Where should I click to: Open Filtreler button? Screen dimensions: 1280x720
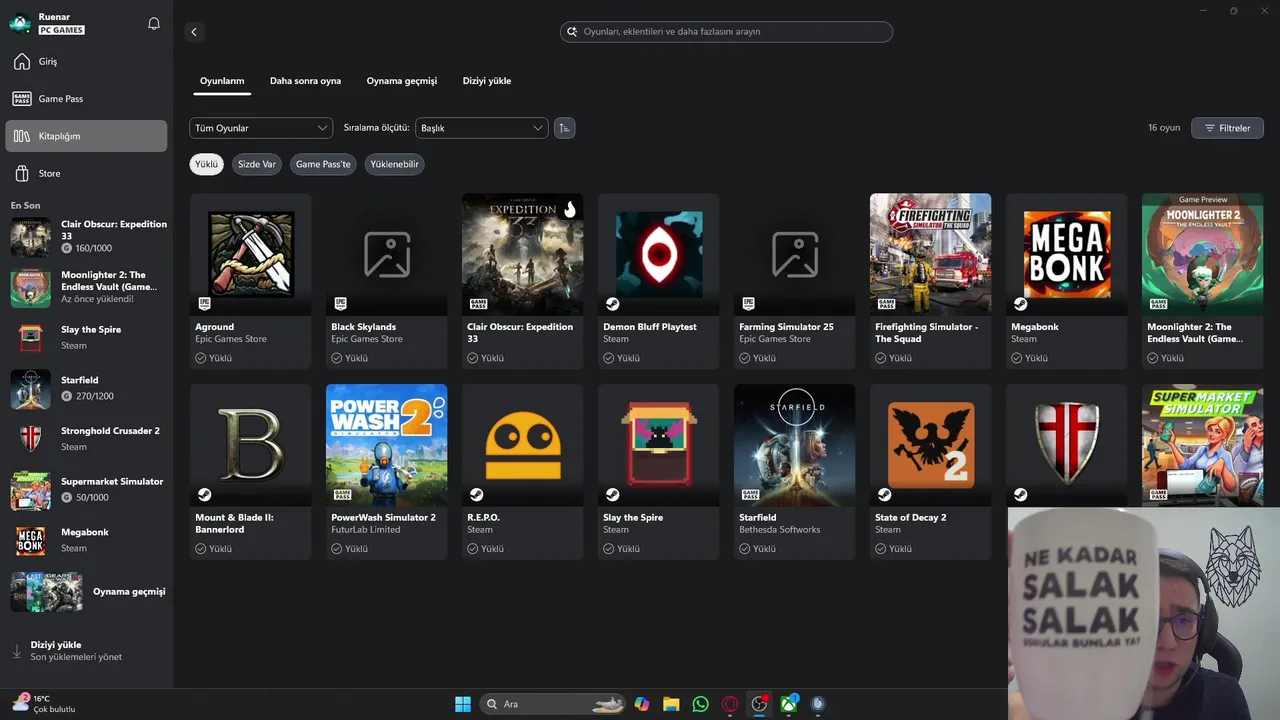1227,128
